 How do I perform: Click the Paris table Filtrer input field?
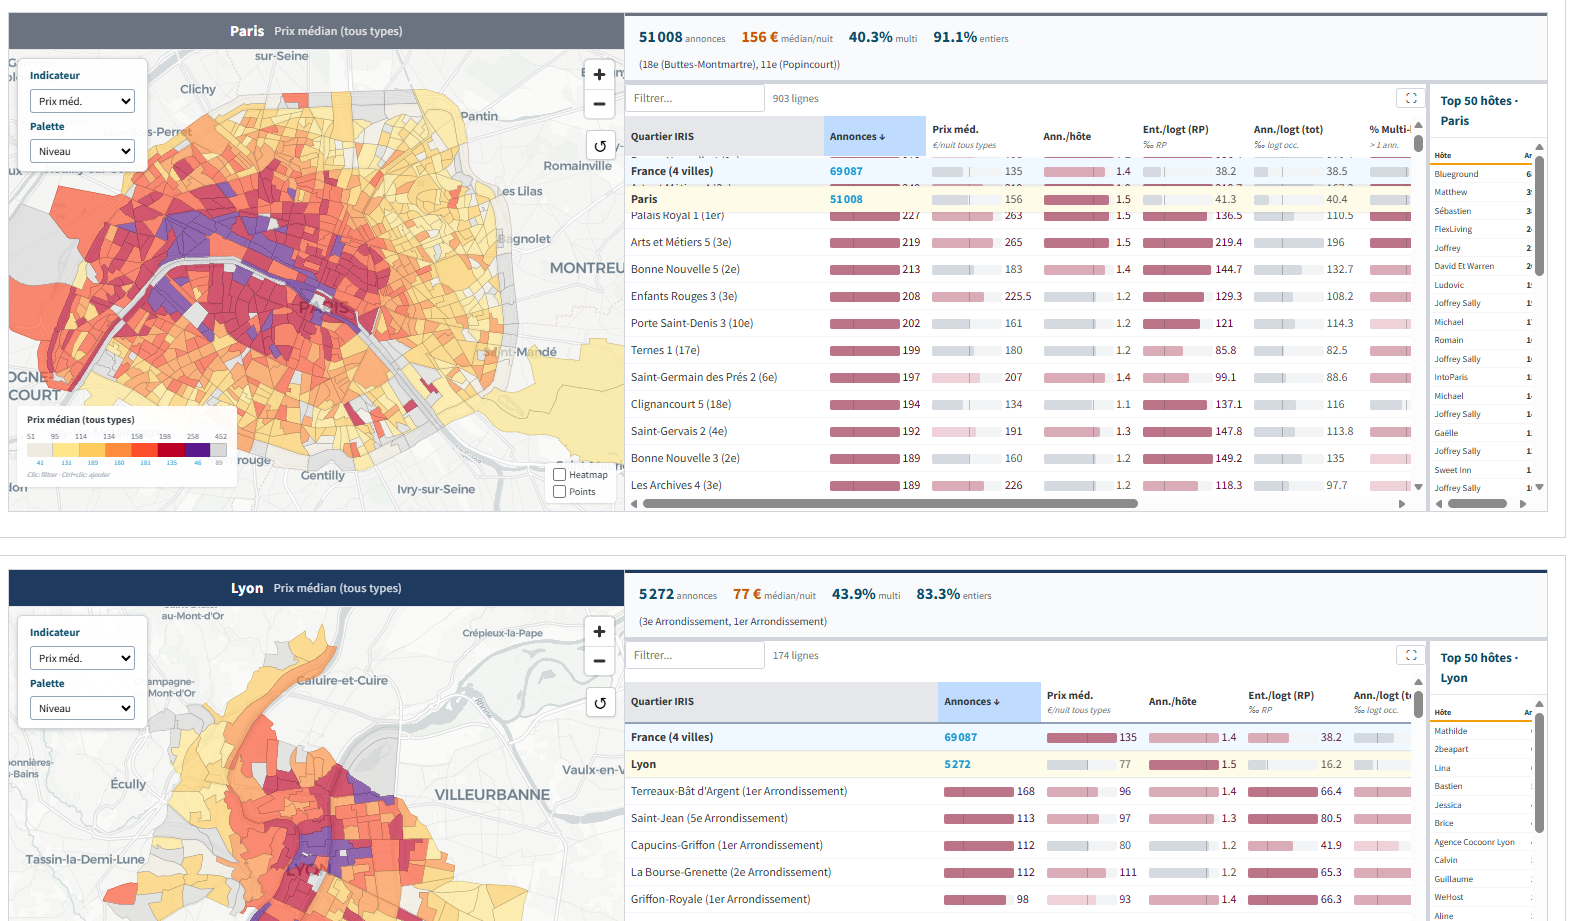(x=695, y=98)
